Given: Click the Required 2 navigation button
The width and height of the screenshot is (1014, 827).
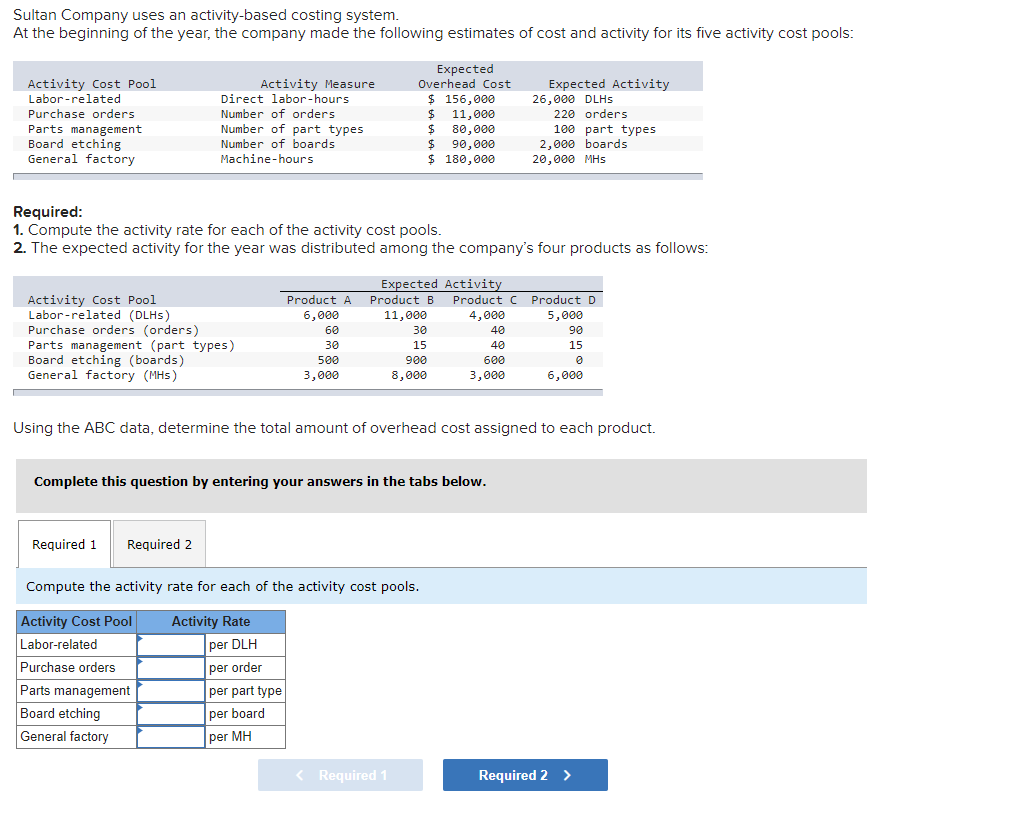Looking at the screenshot, I should [x=525, y=775].
